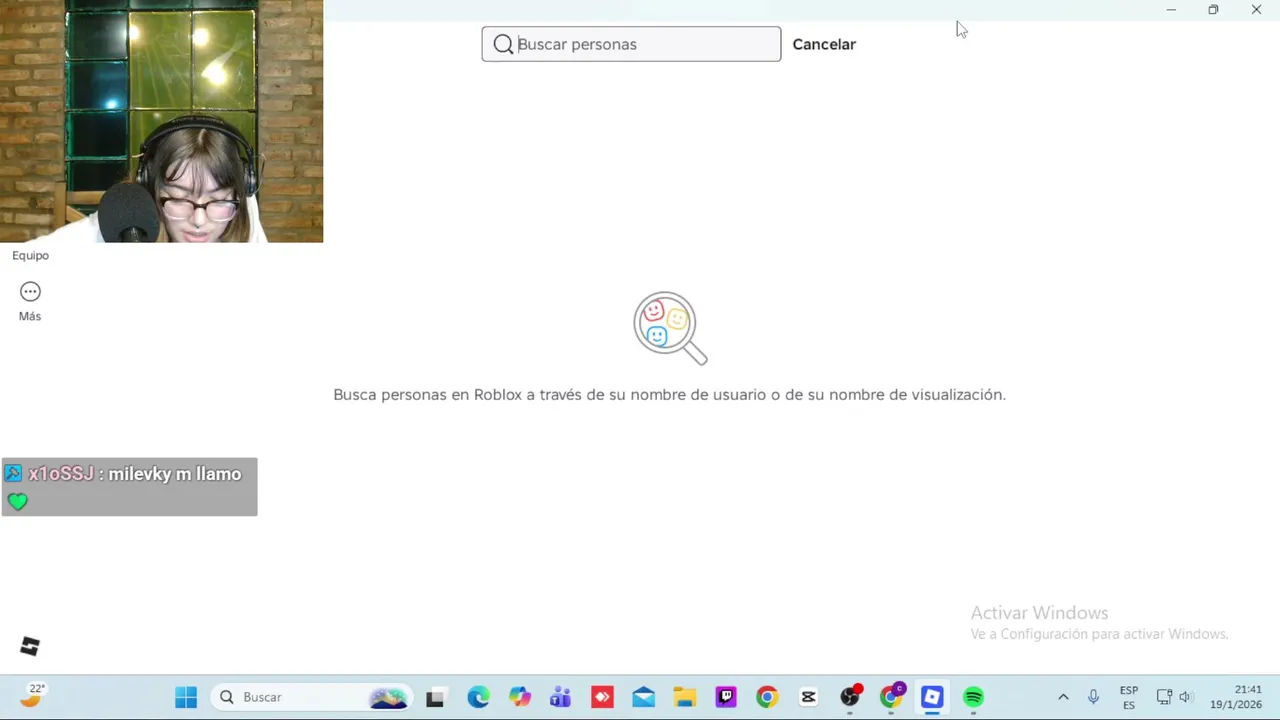Show hidden system tray icons
The height and width of the screenshot is (720, 1280).
click(1063, 697)
